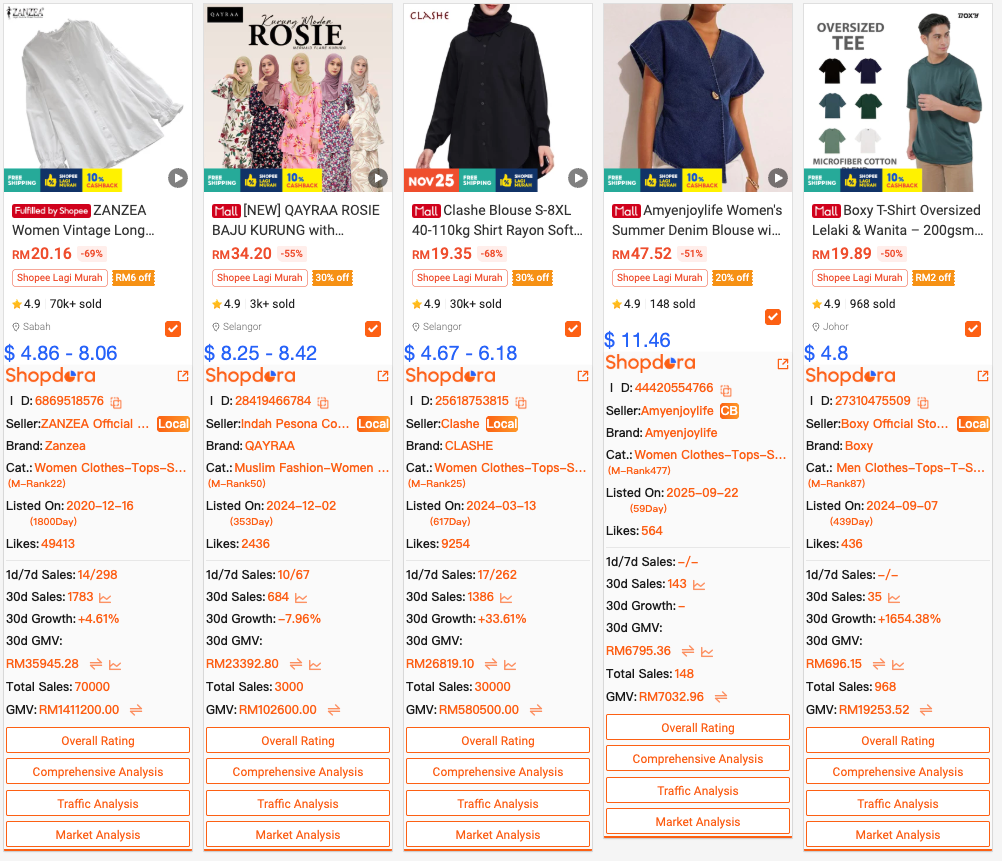The height and width of the screenshot is (861, 1002).
Task: Open Overall Rating for the ZANZEA product
Action: pyautogui.click(x=98, y=740)
